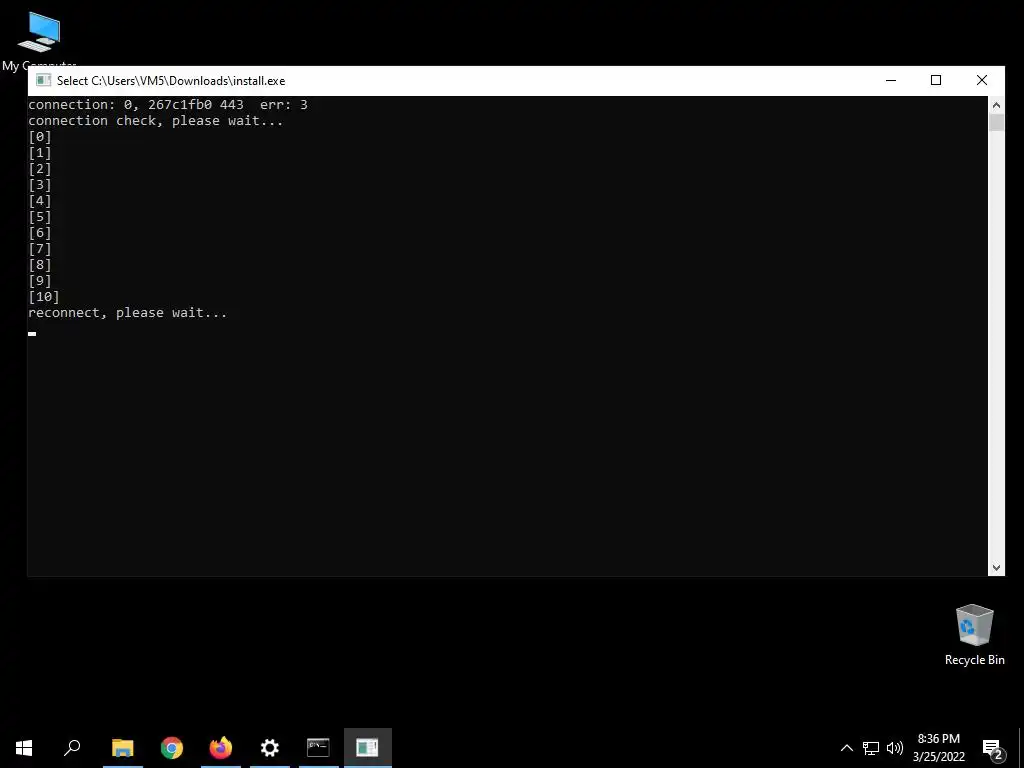Screen dimensions: 1024x768
Task: Click the '[5]' output line
Action: point(40,217)
